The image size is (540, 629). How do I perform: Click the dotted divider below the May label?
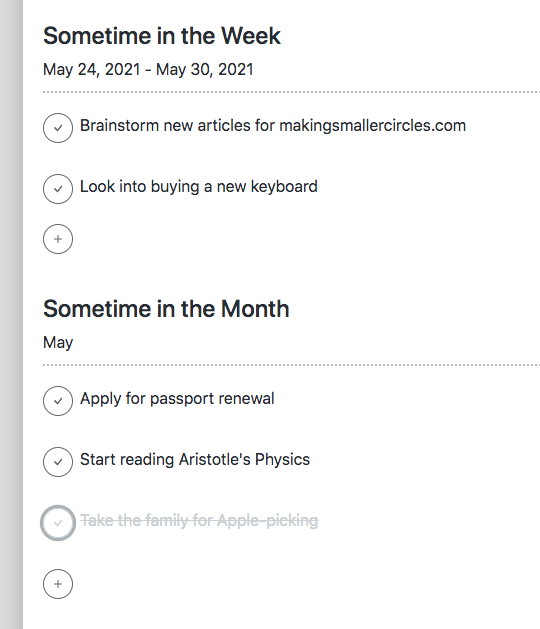(x=291, y=365)
